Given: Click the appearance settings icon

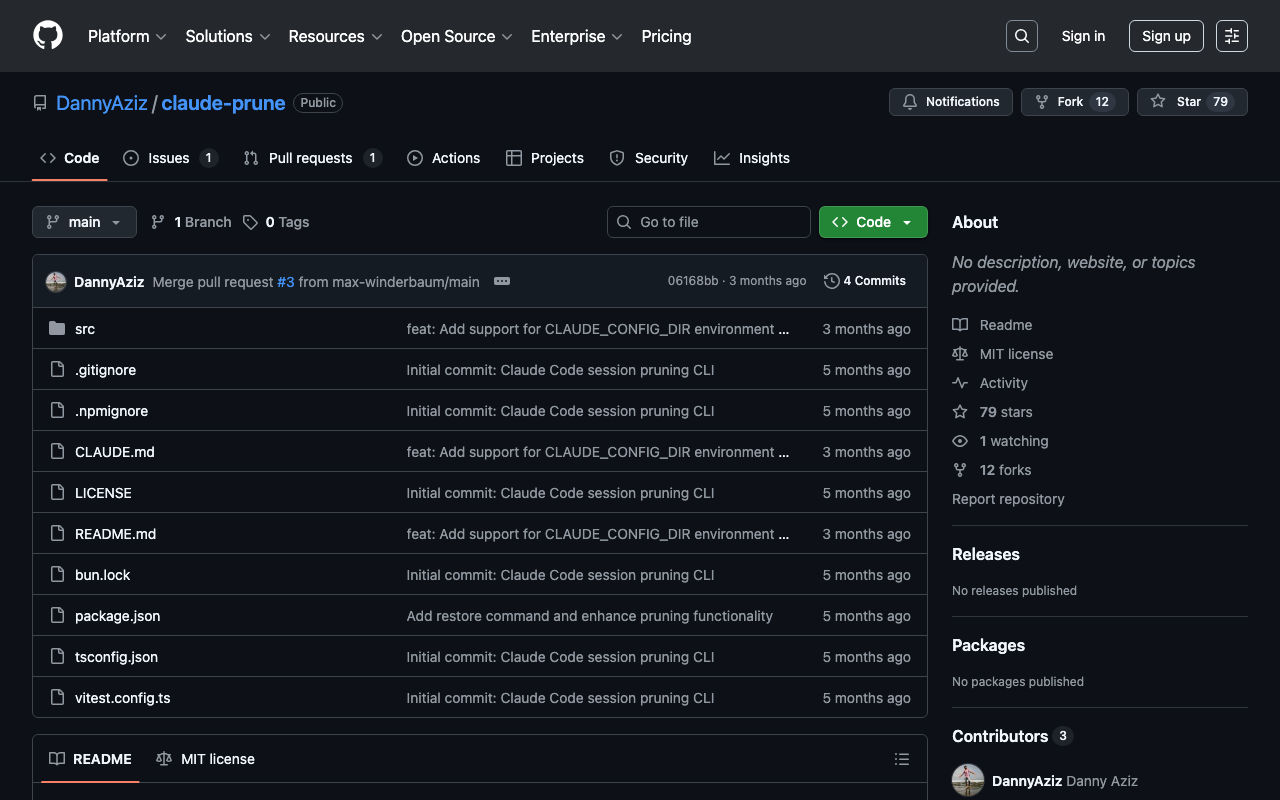Looking at the screenshot, I should 1231,36.
